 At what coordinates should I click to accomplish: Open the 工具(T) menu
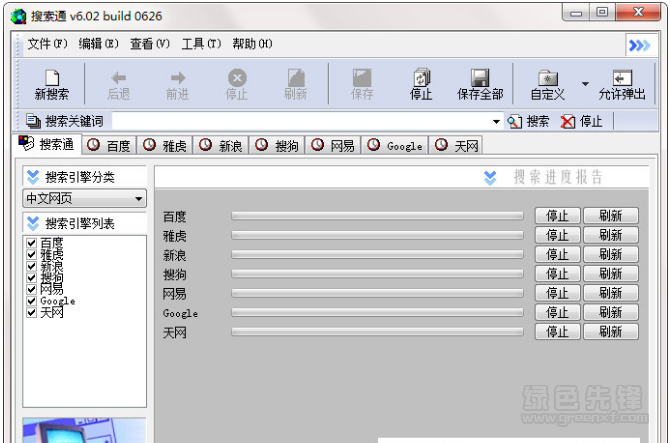pos(201,44)
